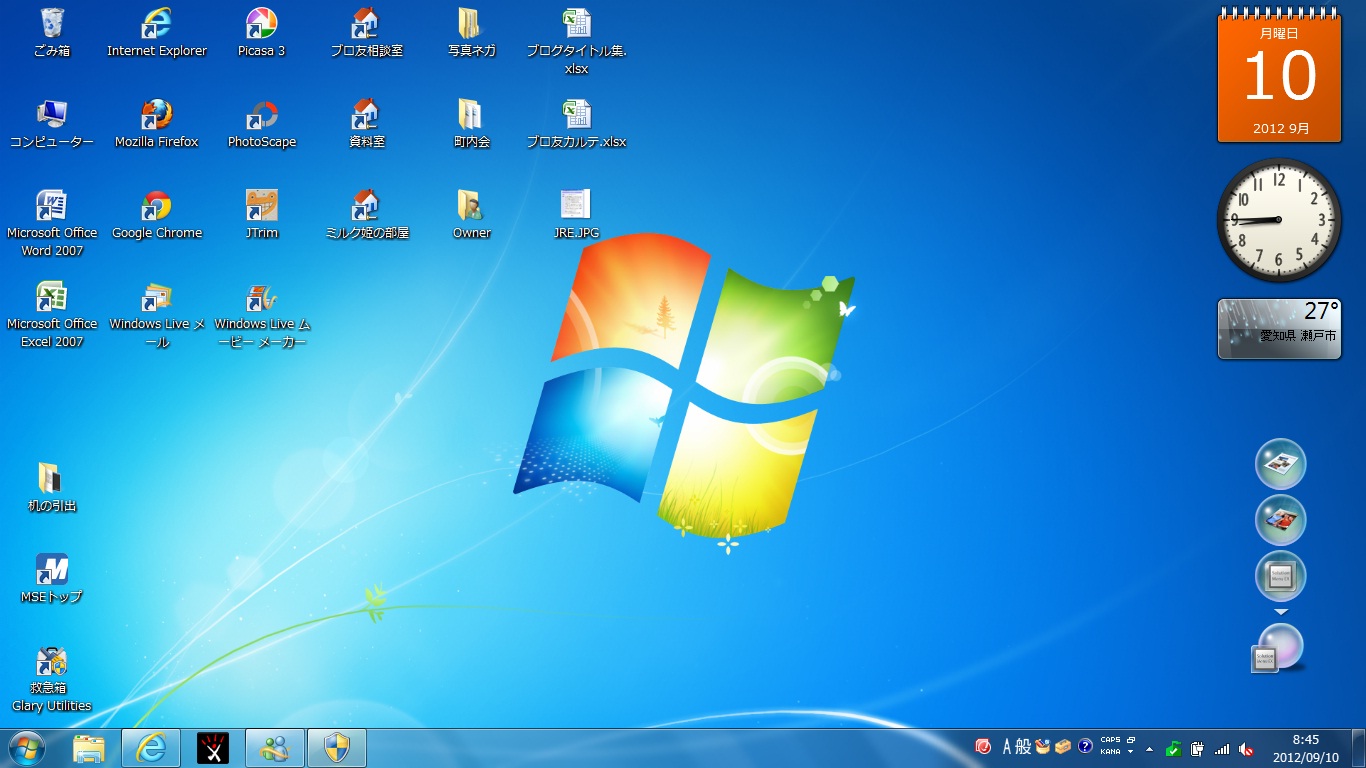
Task: Select the ごみ箱 recycle bin icon
Action: (x=52, y=33)
